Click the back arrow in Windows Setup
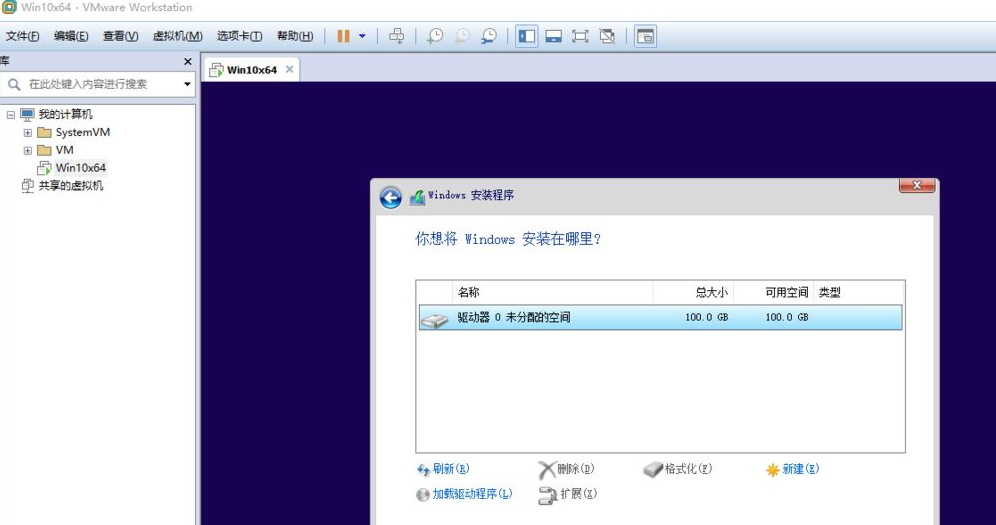 [391, 198]
